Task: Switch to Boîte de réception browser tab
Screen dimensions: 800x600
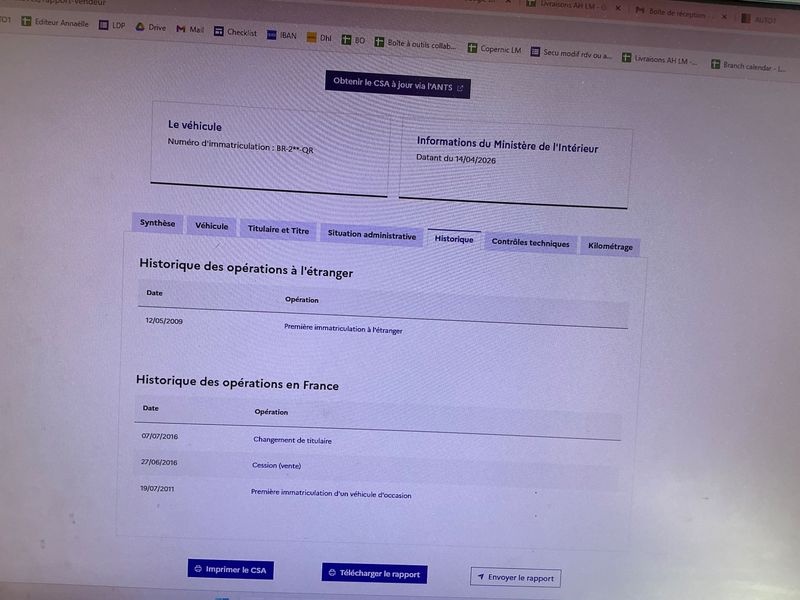Action: pyautogui.click(x=670, y=12)
